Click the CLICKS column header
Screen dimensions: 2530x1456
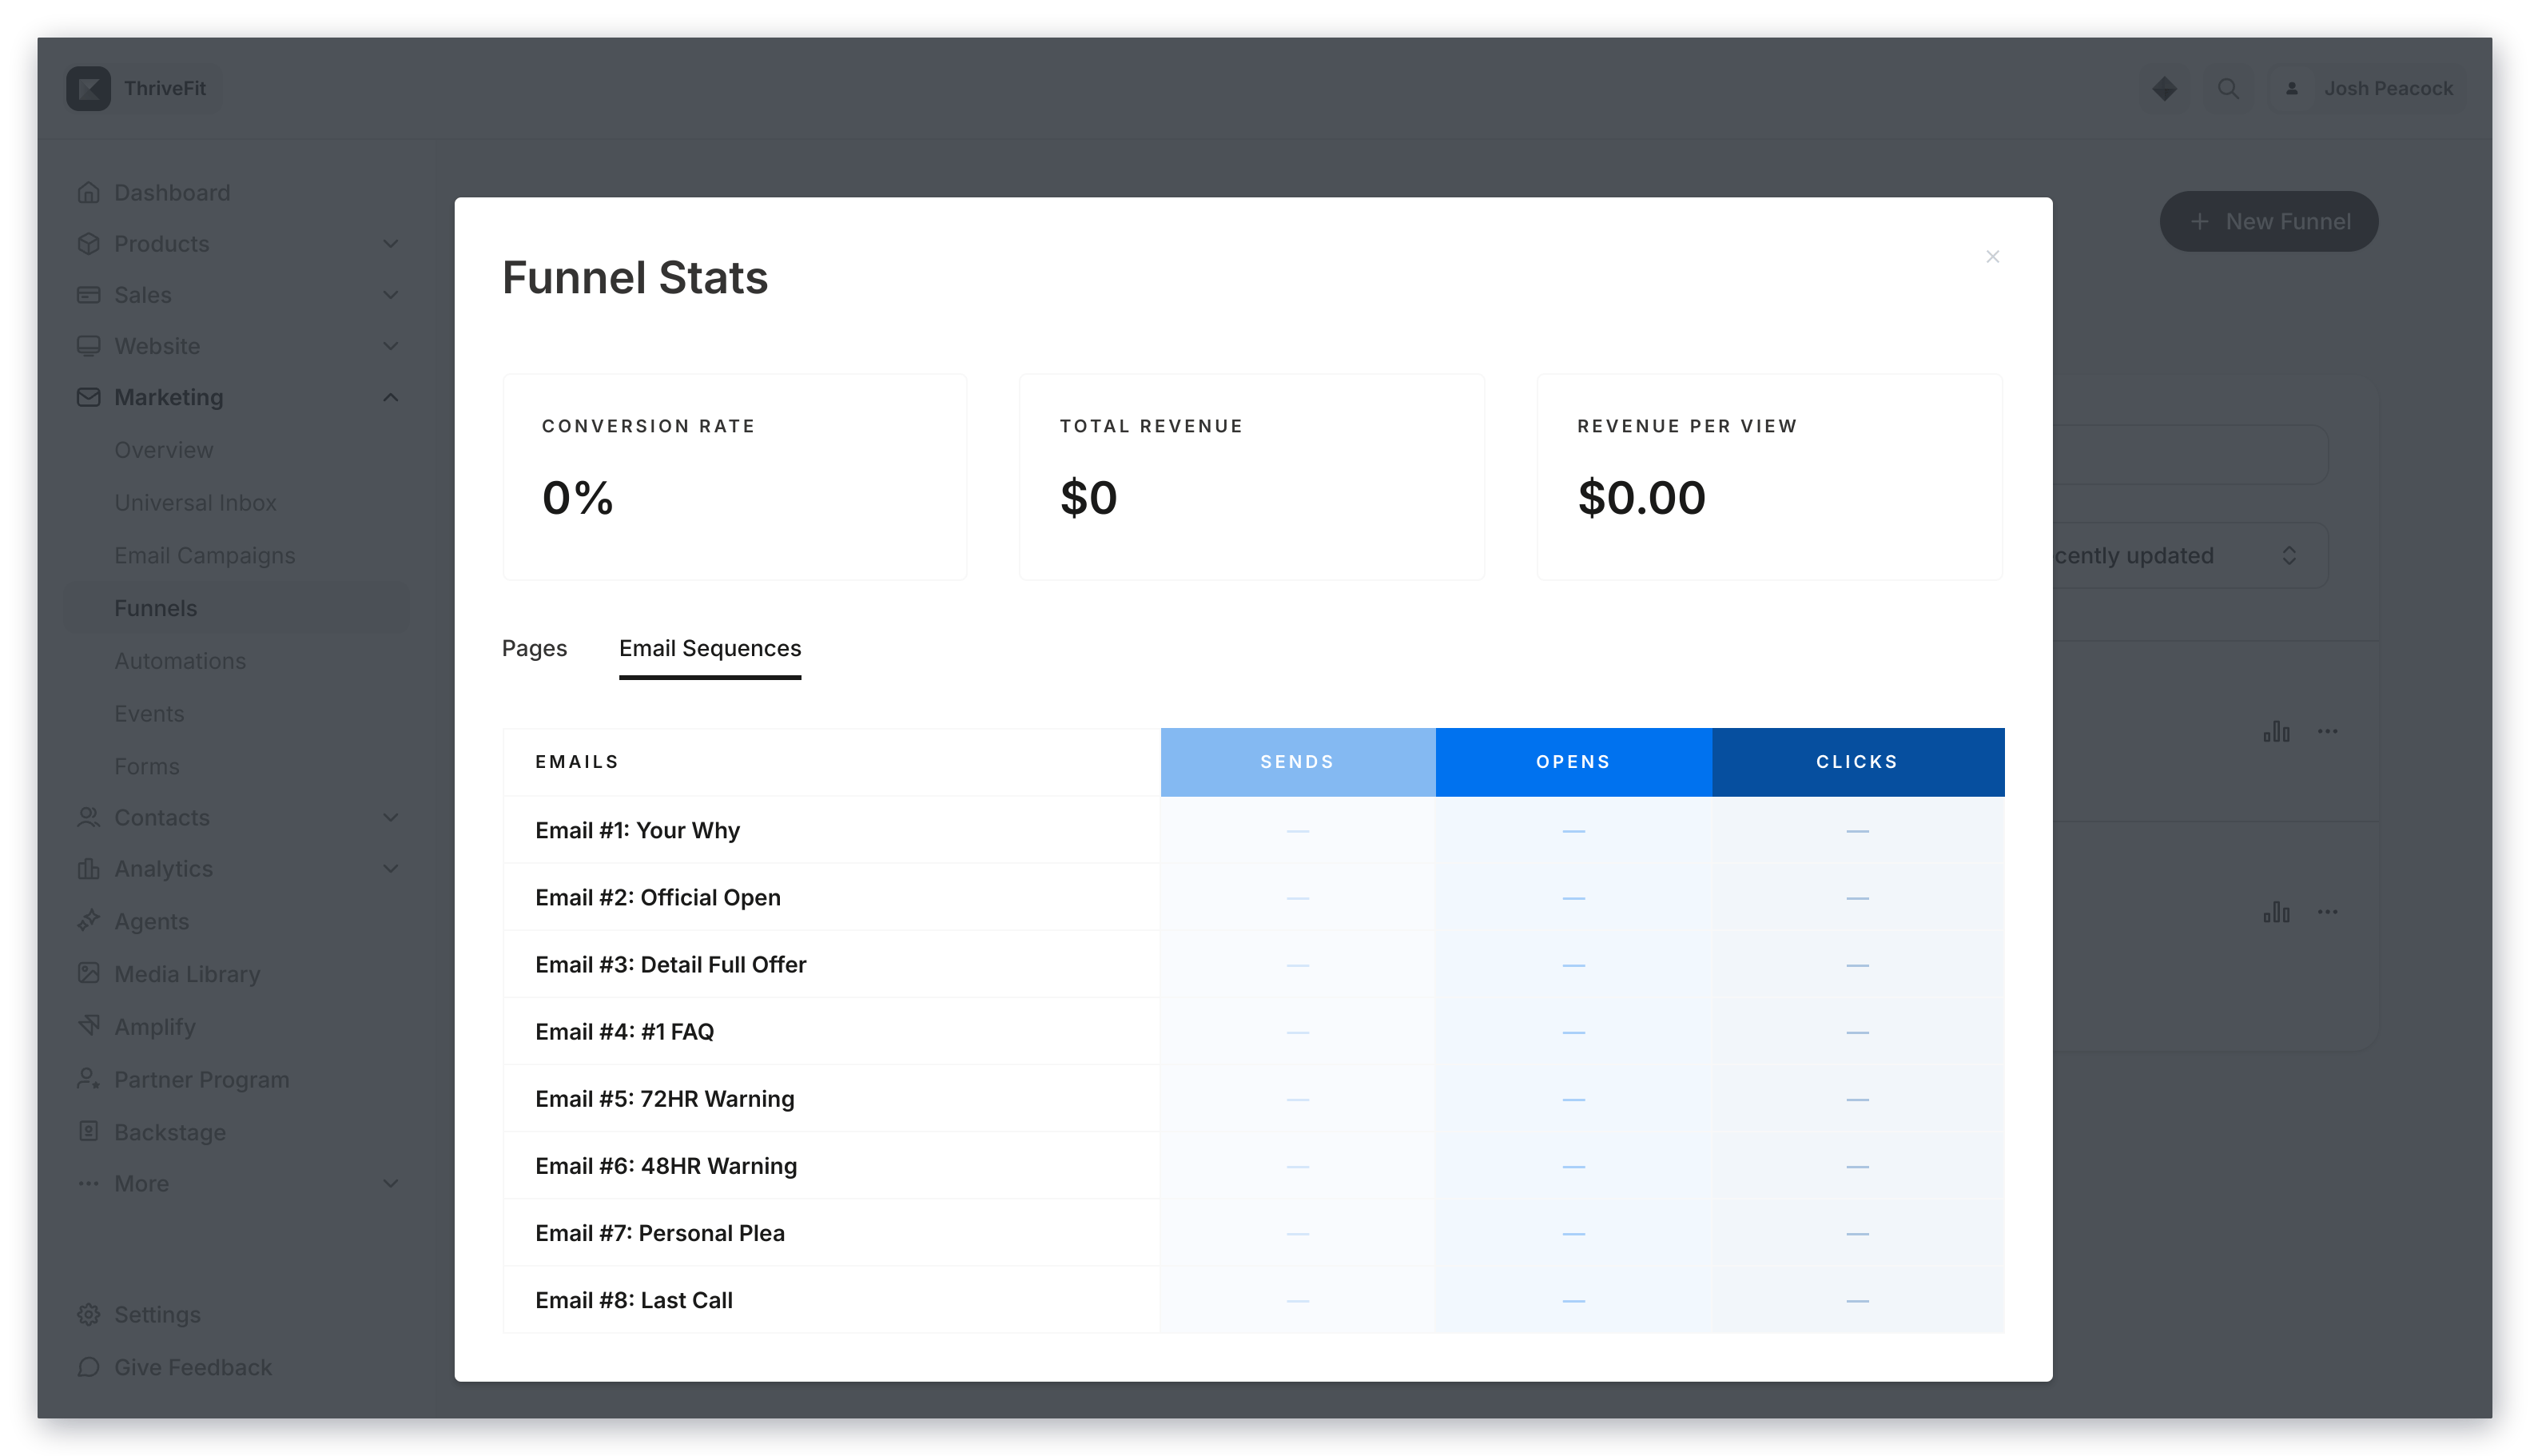tap(1857, 762)
